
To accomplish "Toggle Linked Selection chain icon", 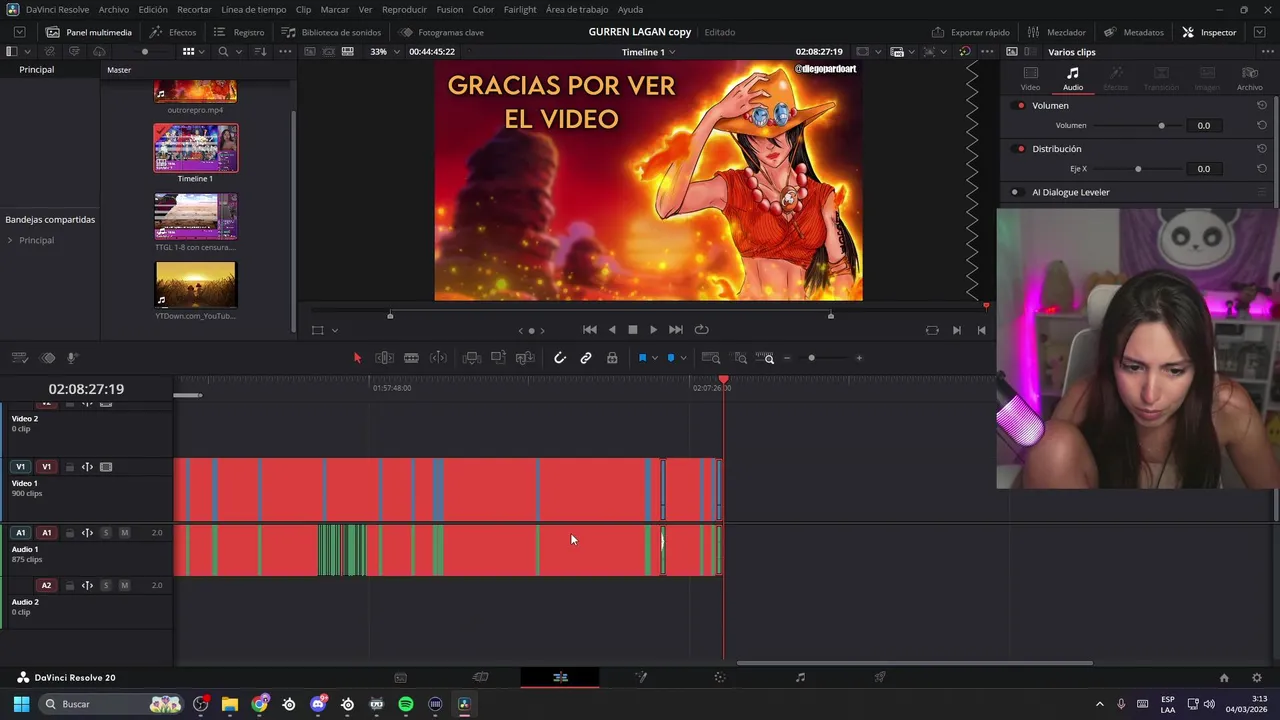I will point(586,358).
